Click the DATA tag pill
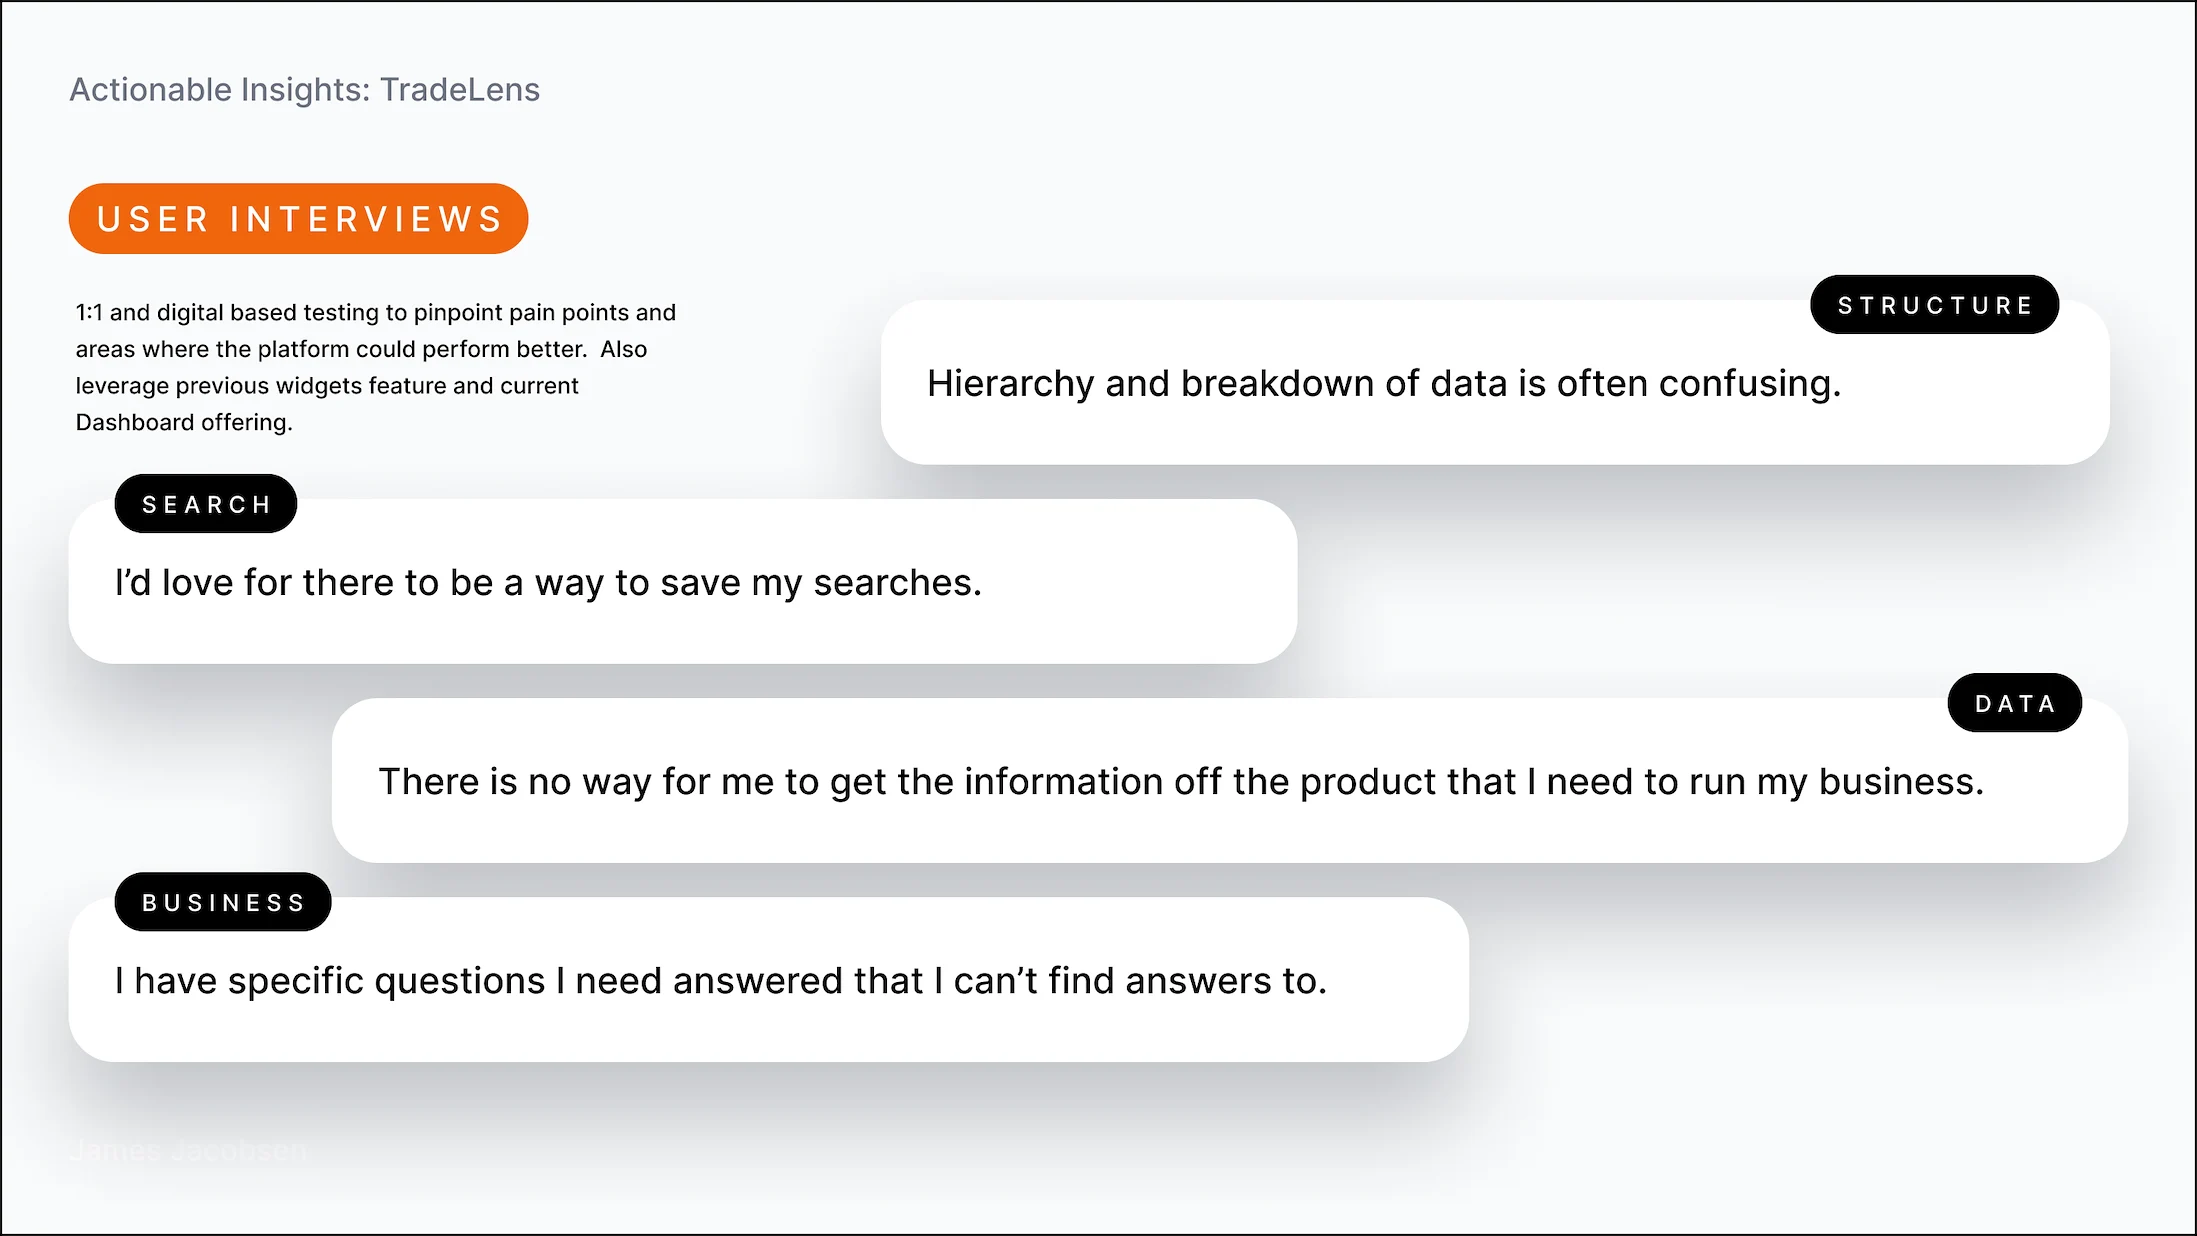The height and width of the screenshot is (1236, 2197). (x=2015, y=703)
